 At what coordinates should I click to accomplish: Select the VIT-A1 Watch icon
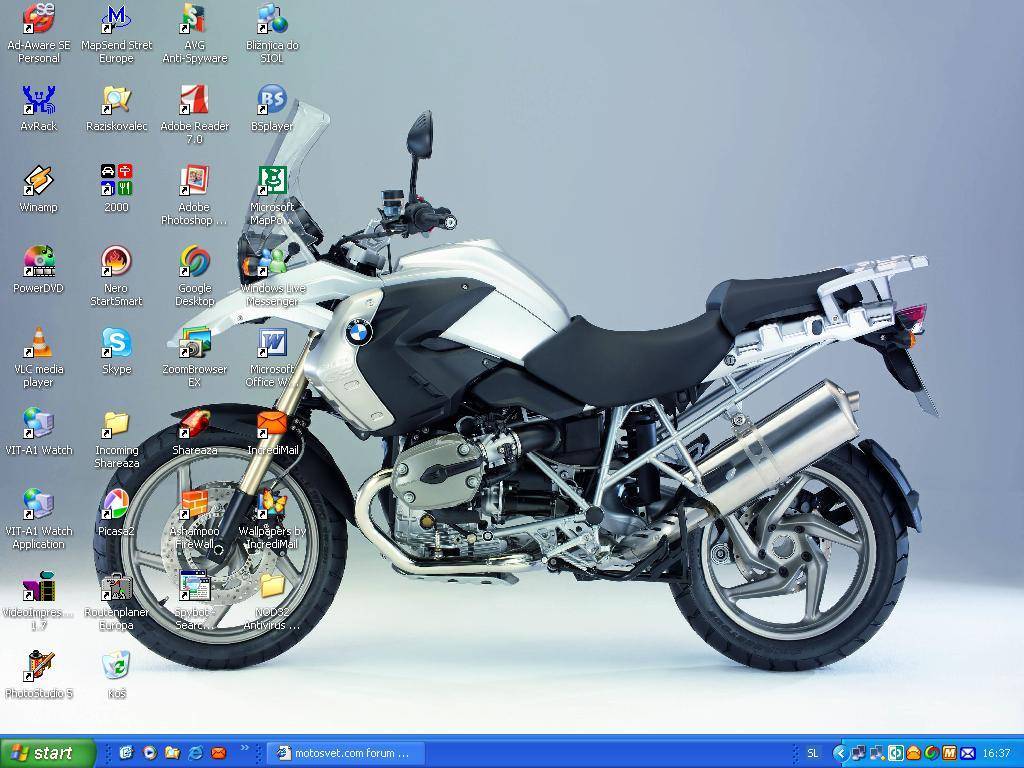click(x=39, y=432)
